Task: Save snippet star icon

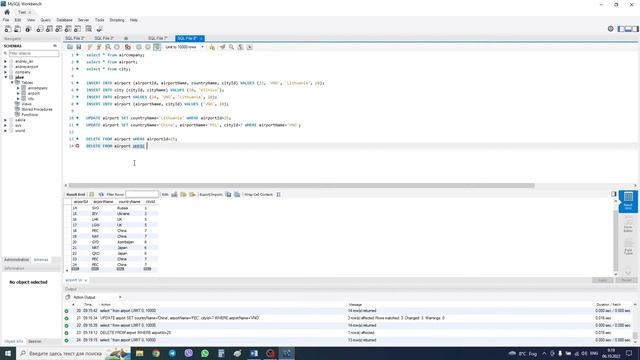Action: pyautogui.click(x=212, y=47)
